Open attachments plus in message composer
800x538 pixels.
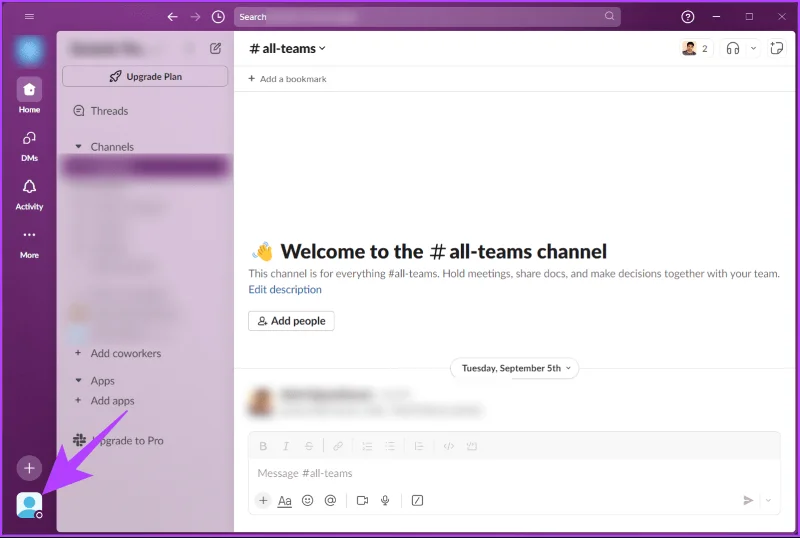pos(263,501)
